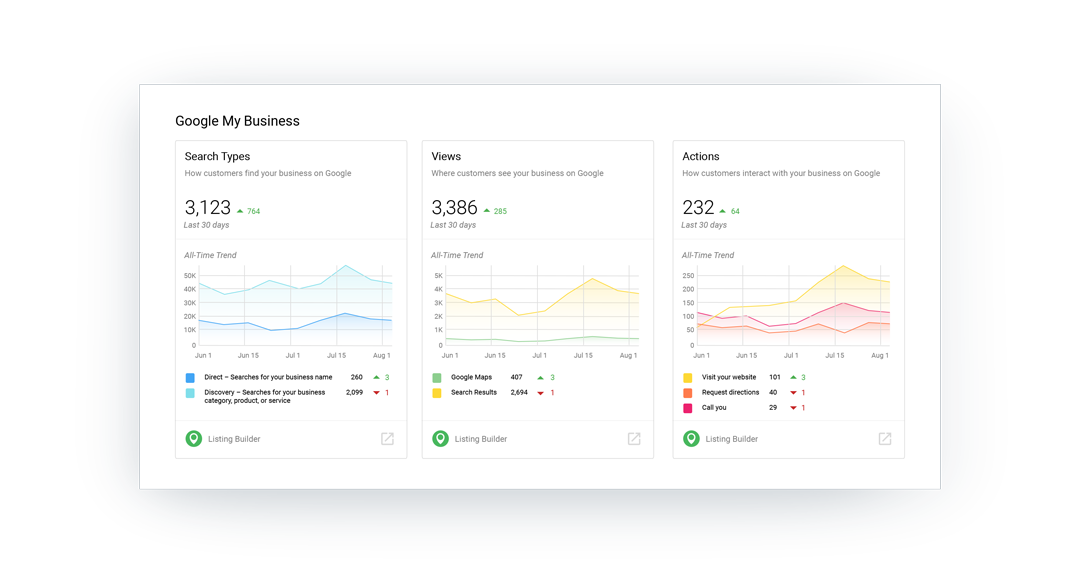The height and width of the screenshot is (573, 1080).
Task: Click the Views card title
Action: coord(446,156)
